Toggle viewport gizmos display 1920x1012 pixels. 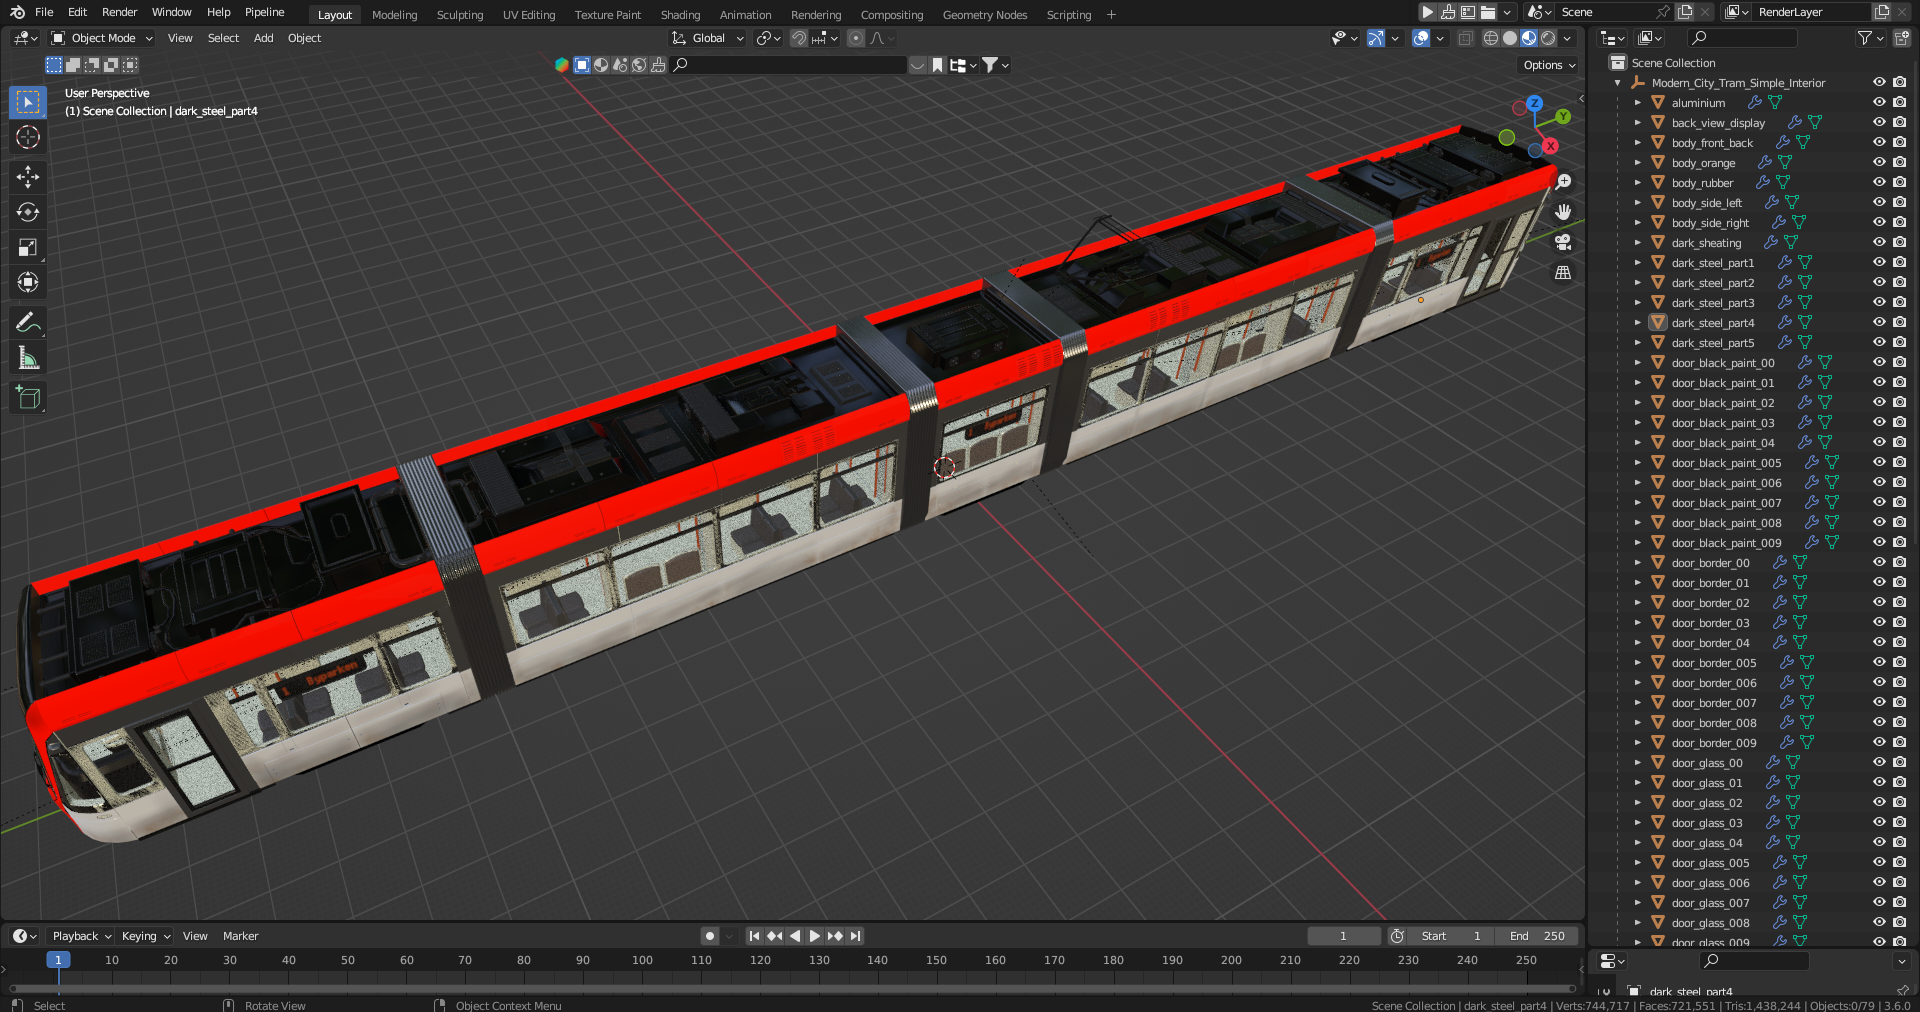(x=1376, y=38)
